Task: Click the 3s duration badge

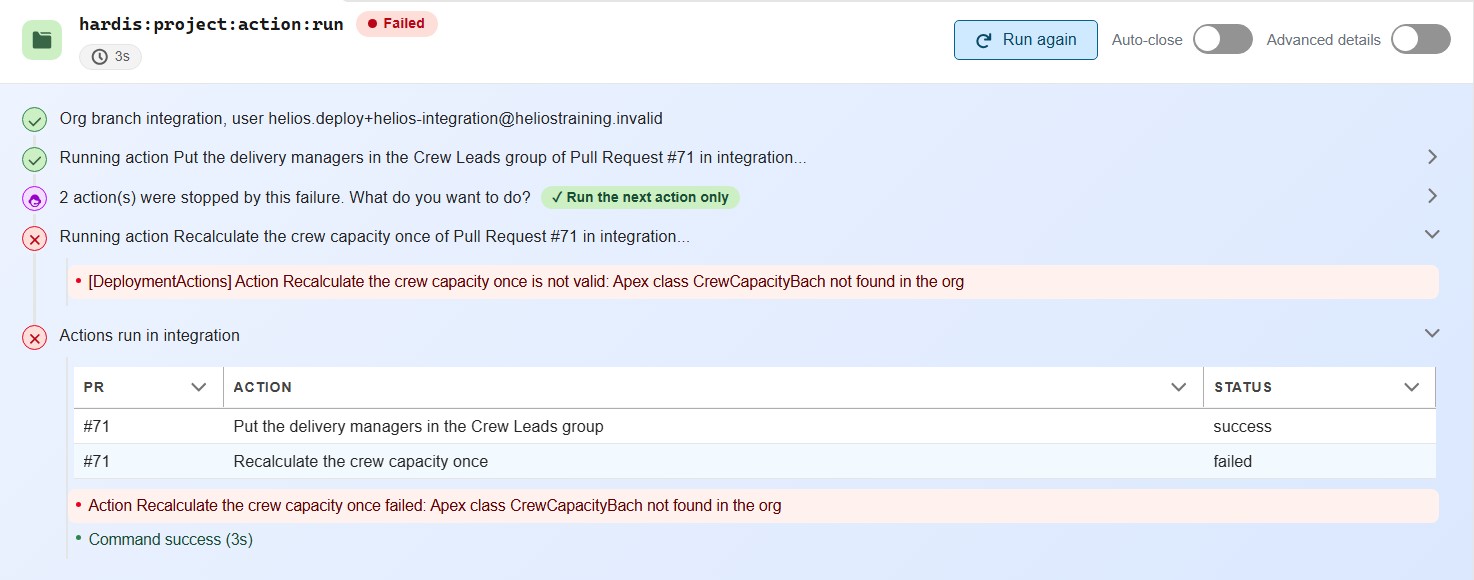Action: (111, 57)
